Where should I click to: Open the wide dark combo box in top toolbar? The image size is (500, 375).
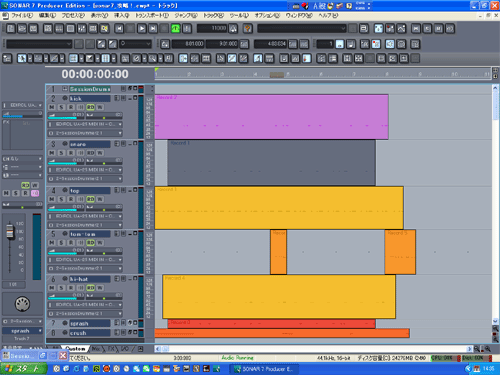click(x=302, y=29)
